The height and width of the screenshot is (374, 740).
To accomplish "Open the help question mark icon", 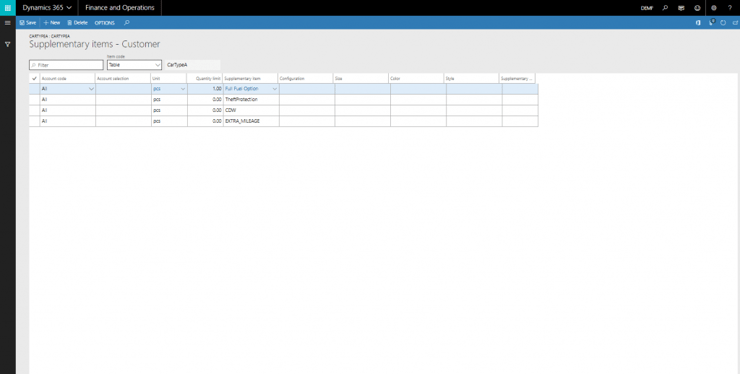I will click(730, 8).
